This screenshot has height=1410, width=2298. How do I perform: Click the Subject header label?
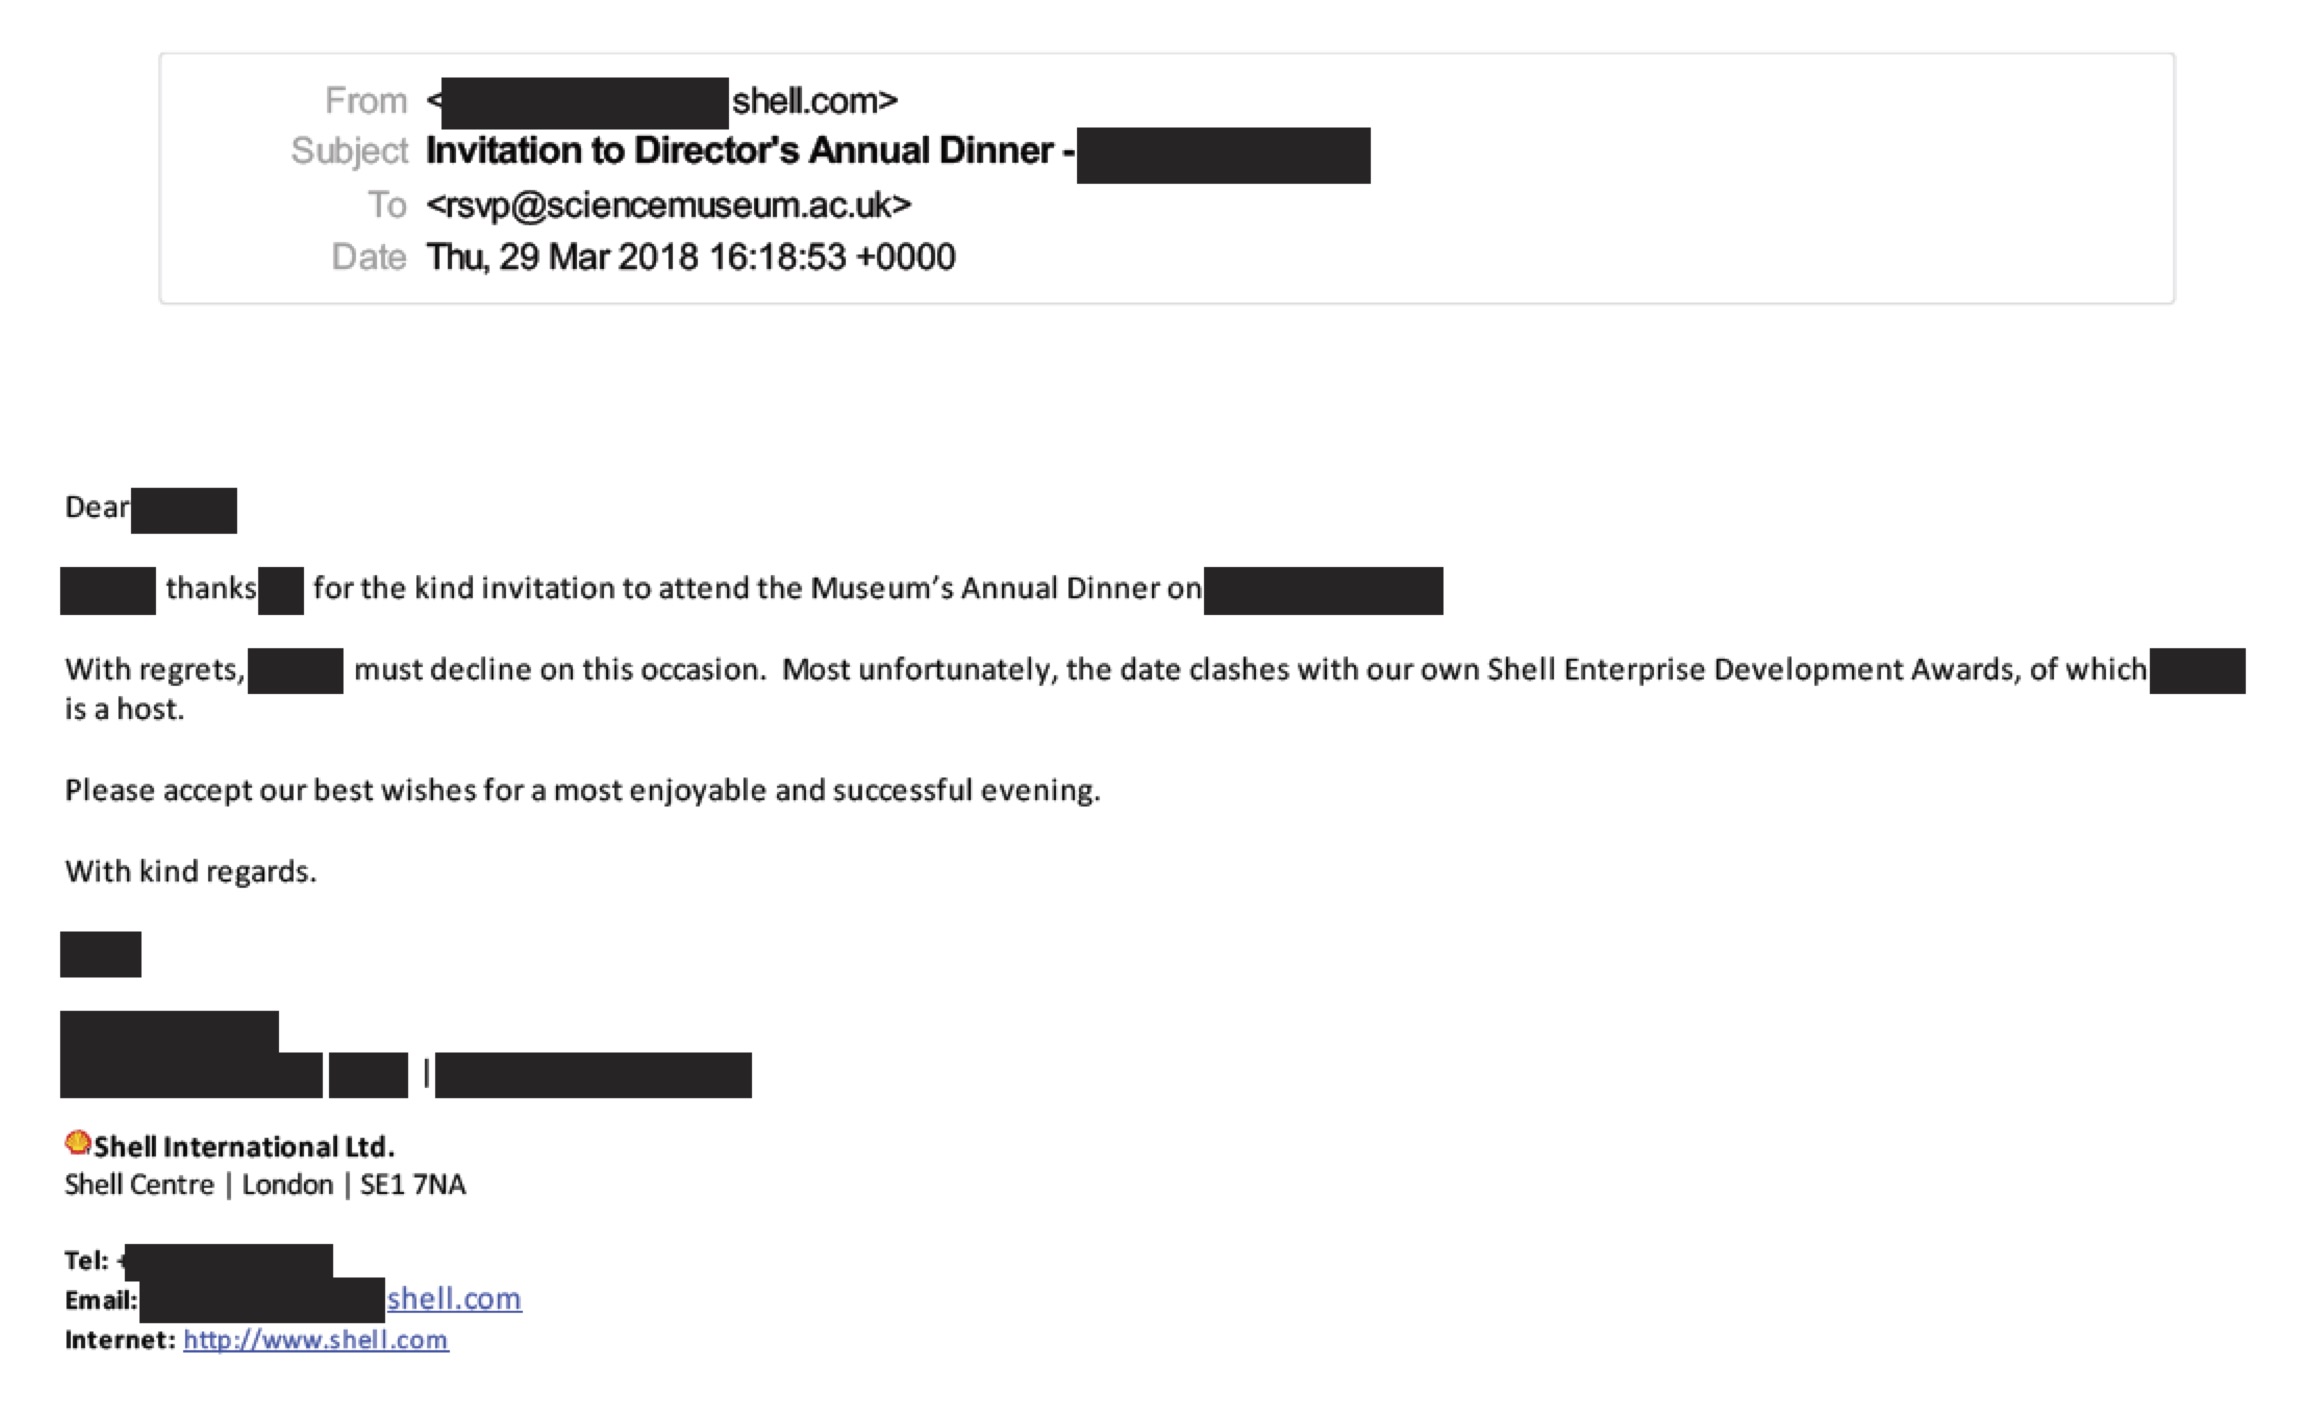(x=349, y=151)
